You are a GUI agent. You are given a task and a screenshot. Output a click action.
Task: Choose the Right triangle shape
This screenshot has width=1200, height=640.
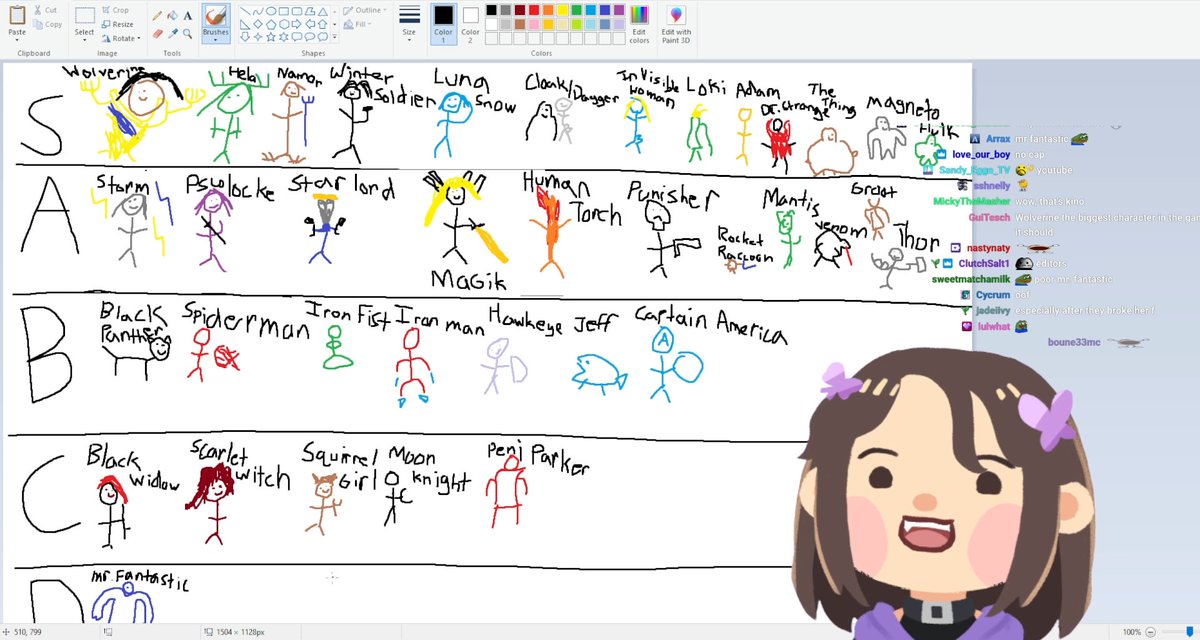pos(244,25)
